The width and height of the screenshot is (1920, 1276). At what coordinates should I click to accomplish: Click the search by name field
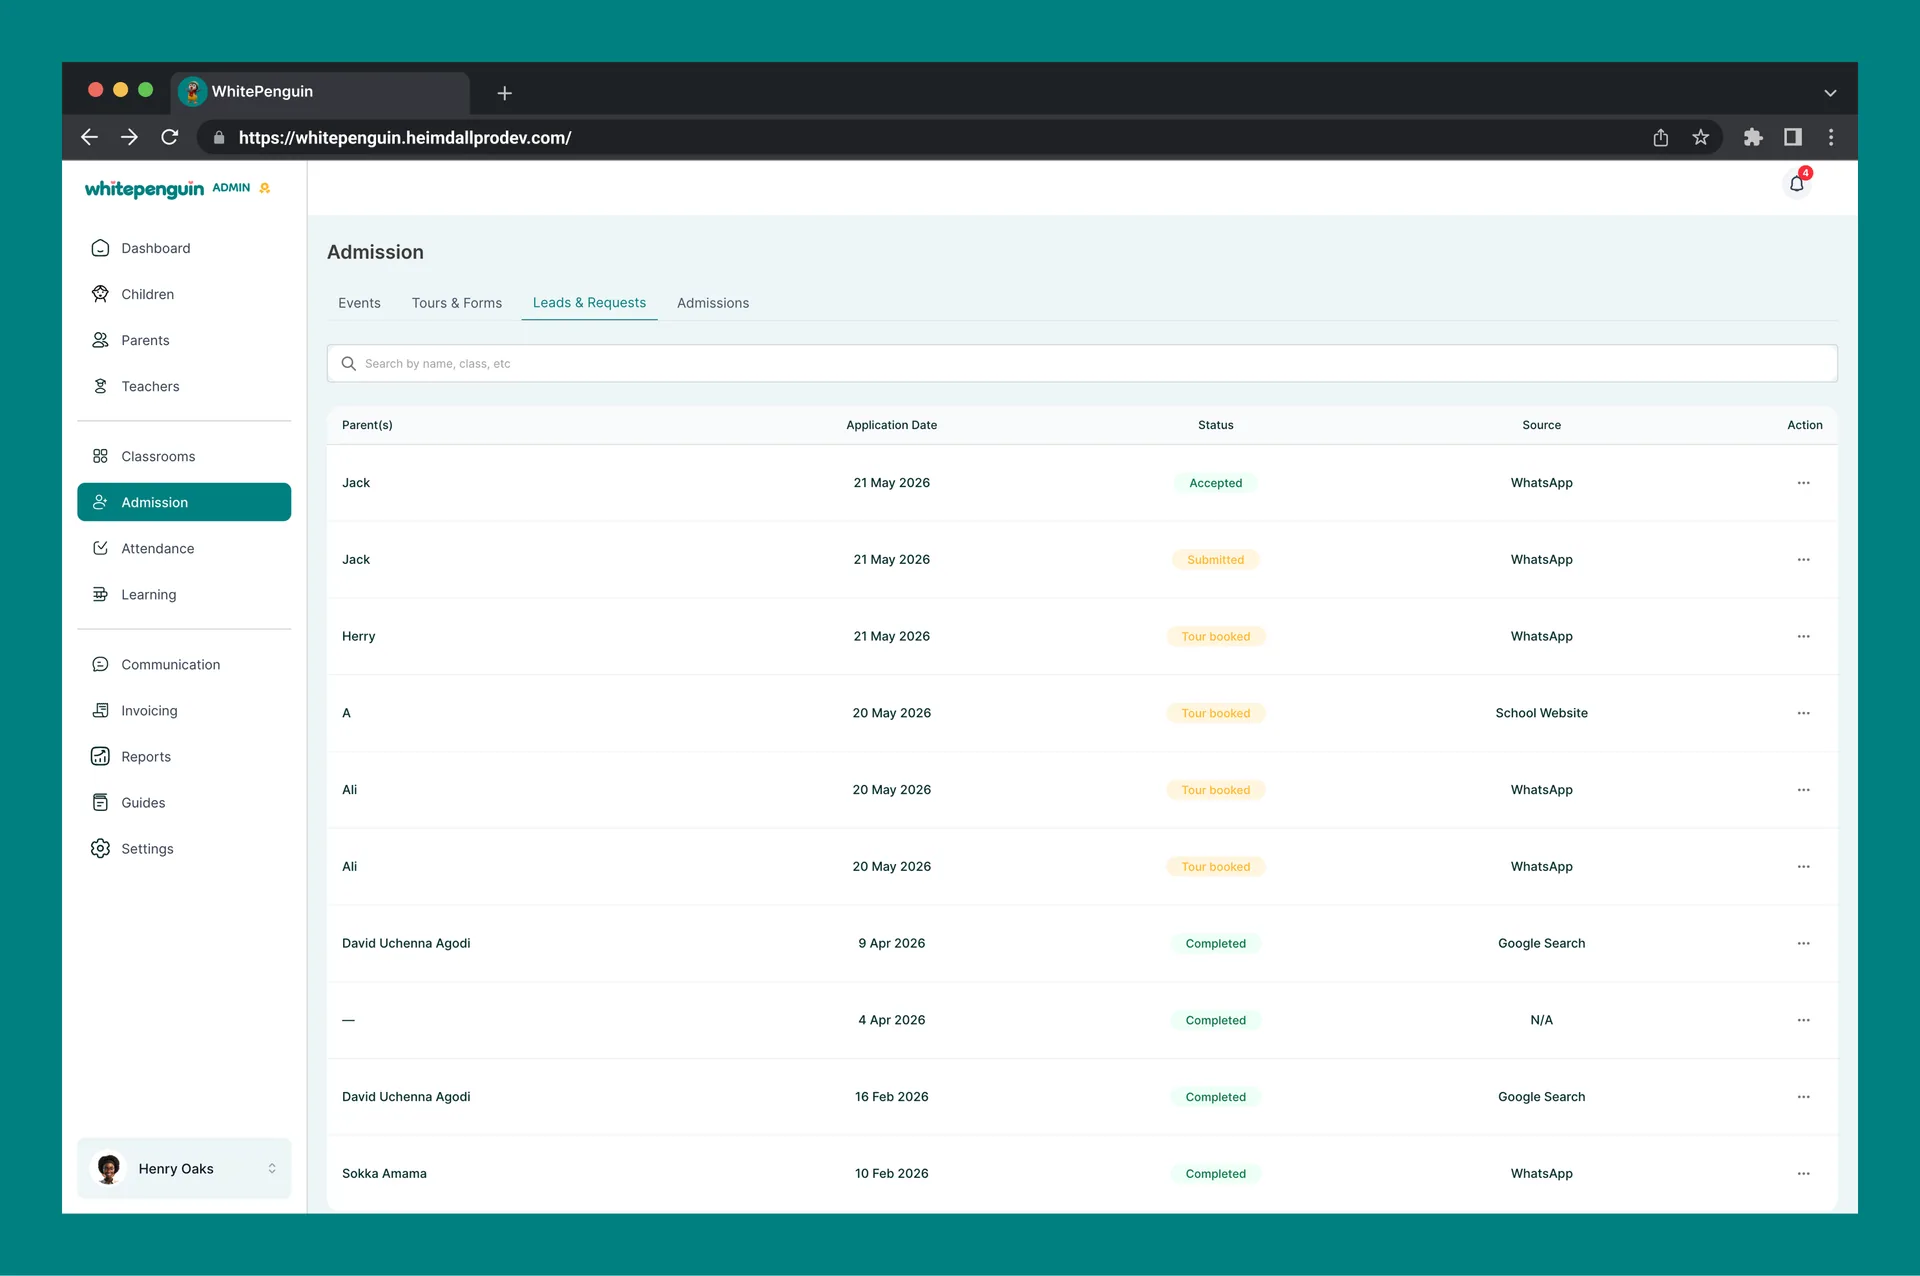coord(1082,363)
